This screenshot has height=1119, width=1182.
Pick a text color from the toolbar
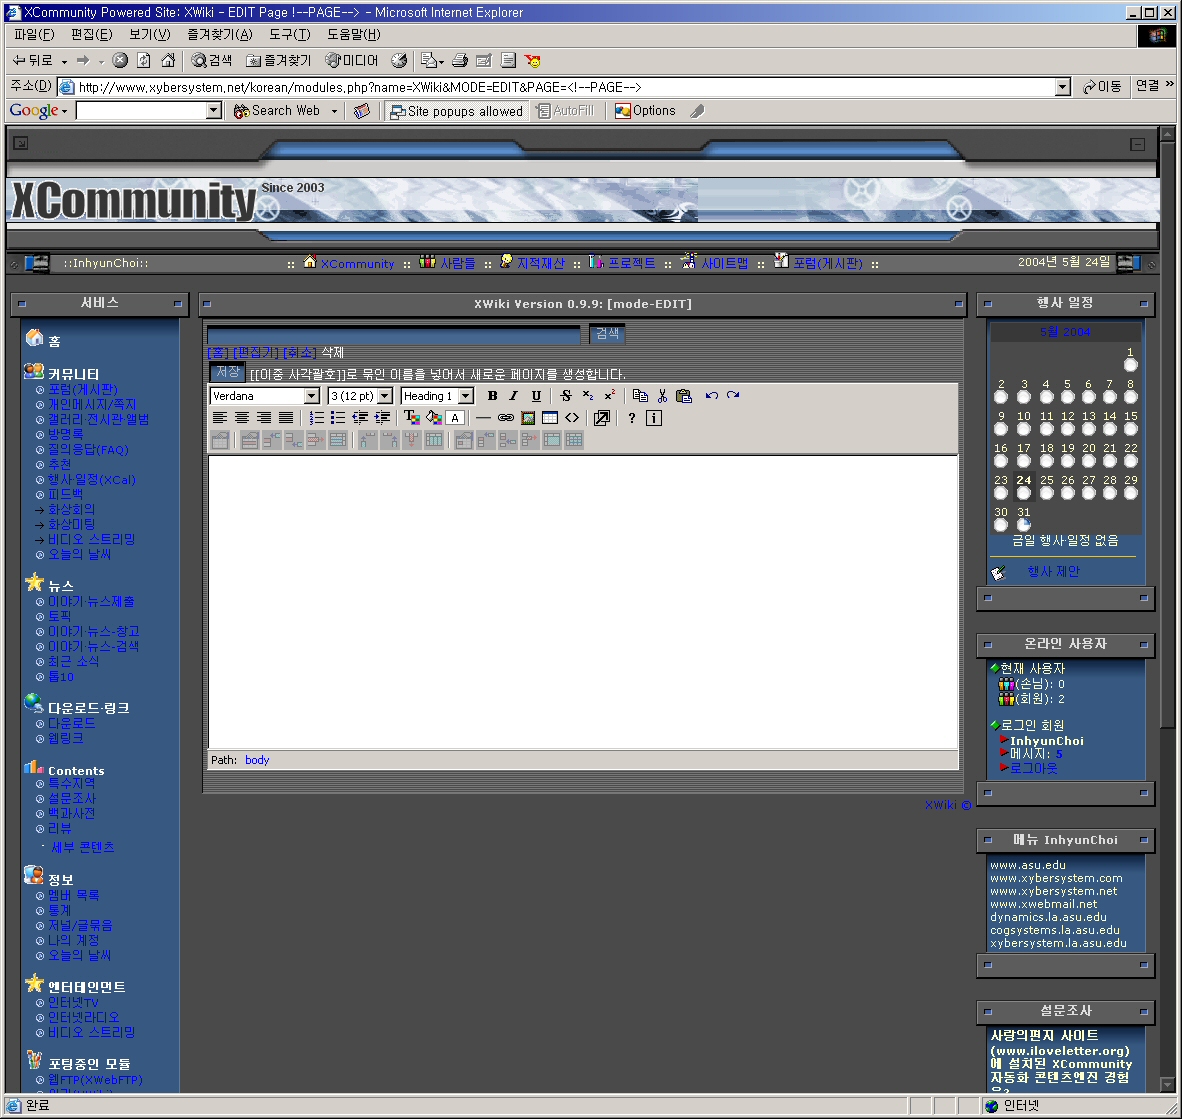411,418
